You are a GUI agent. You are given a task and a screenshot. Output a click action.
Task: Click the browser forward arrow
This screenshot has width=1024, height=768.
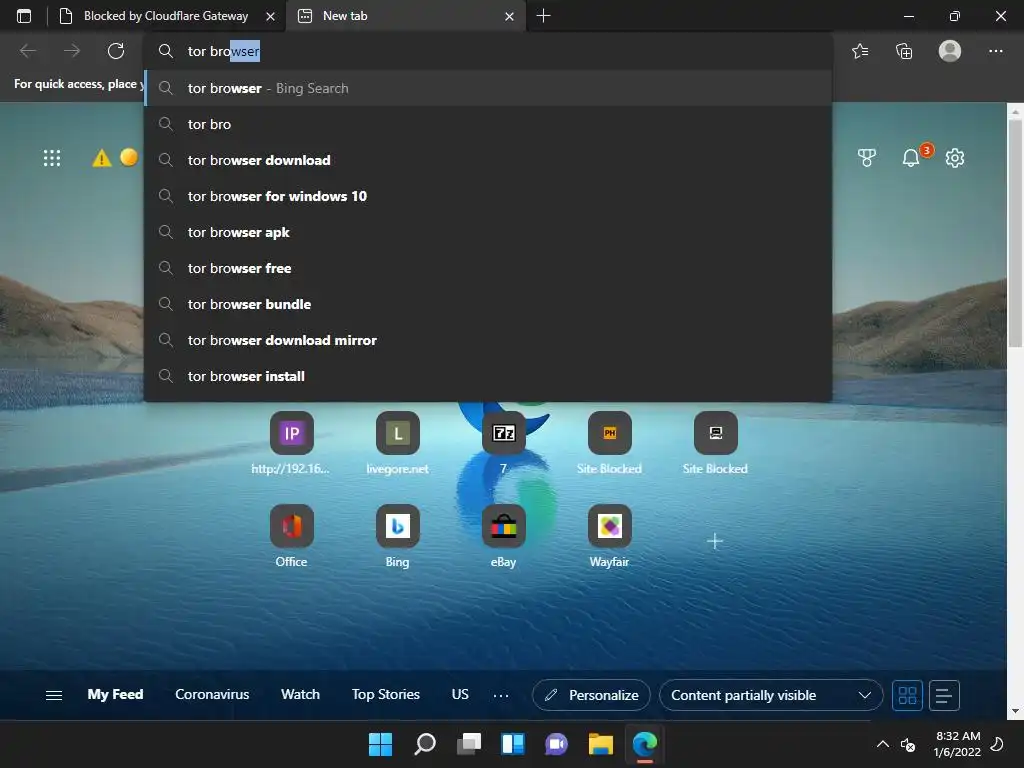click(72, 51)
